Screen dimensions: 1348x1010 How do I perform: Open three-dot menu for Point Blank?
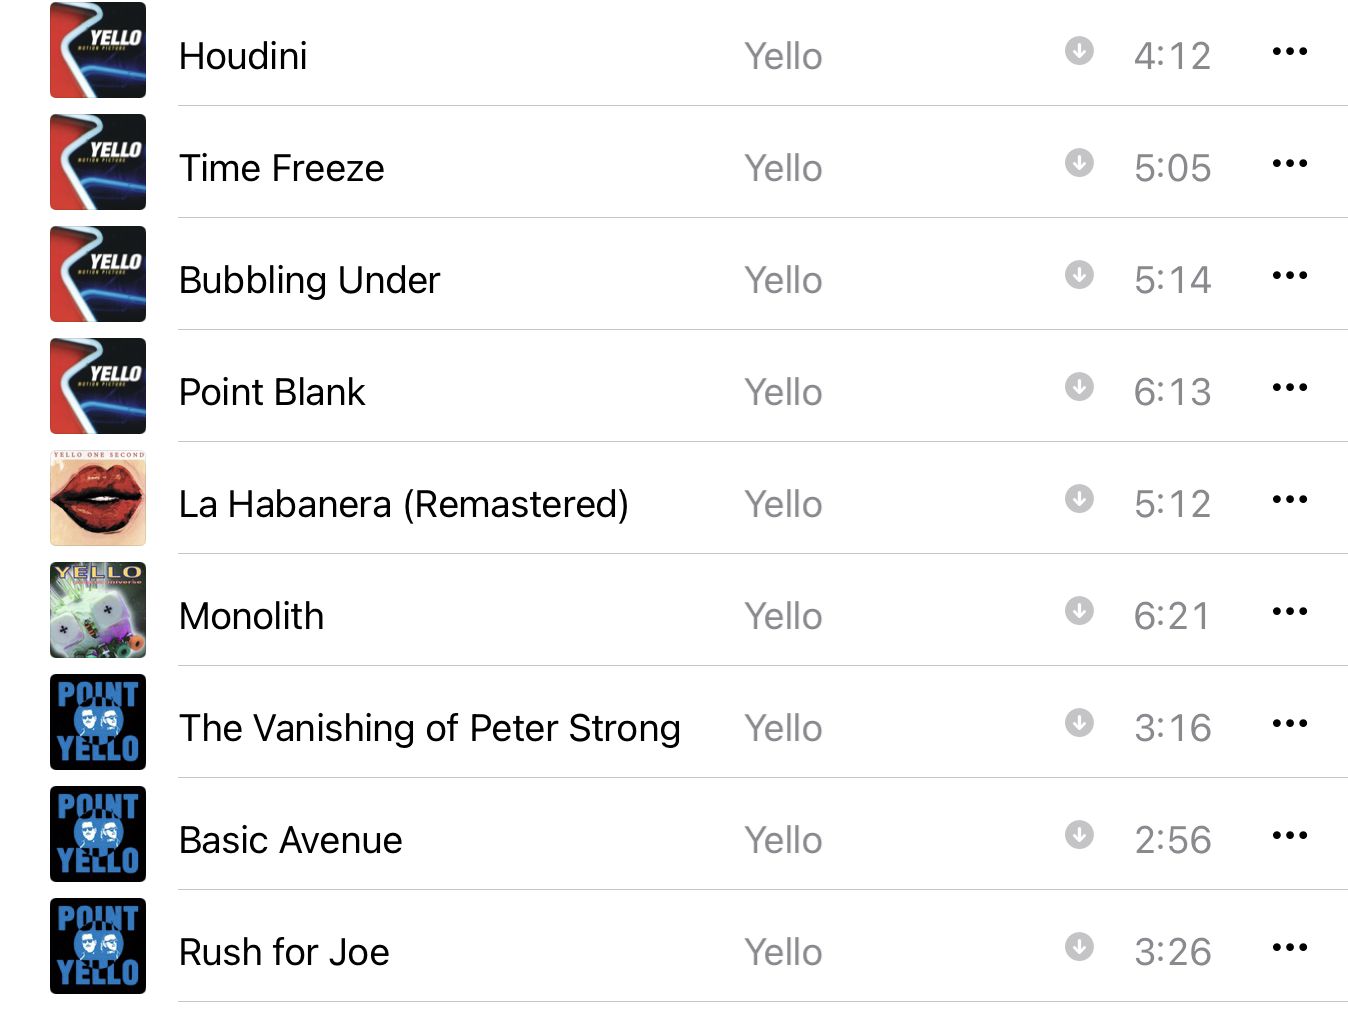coord(1289,387)
